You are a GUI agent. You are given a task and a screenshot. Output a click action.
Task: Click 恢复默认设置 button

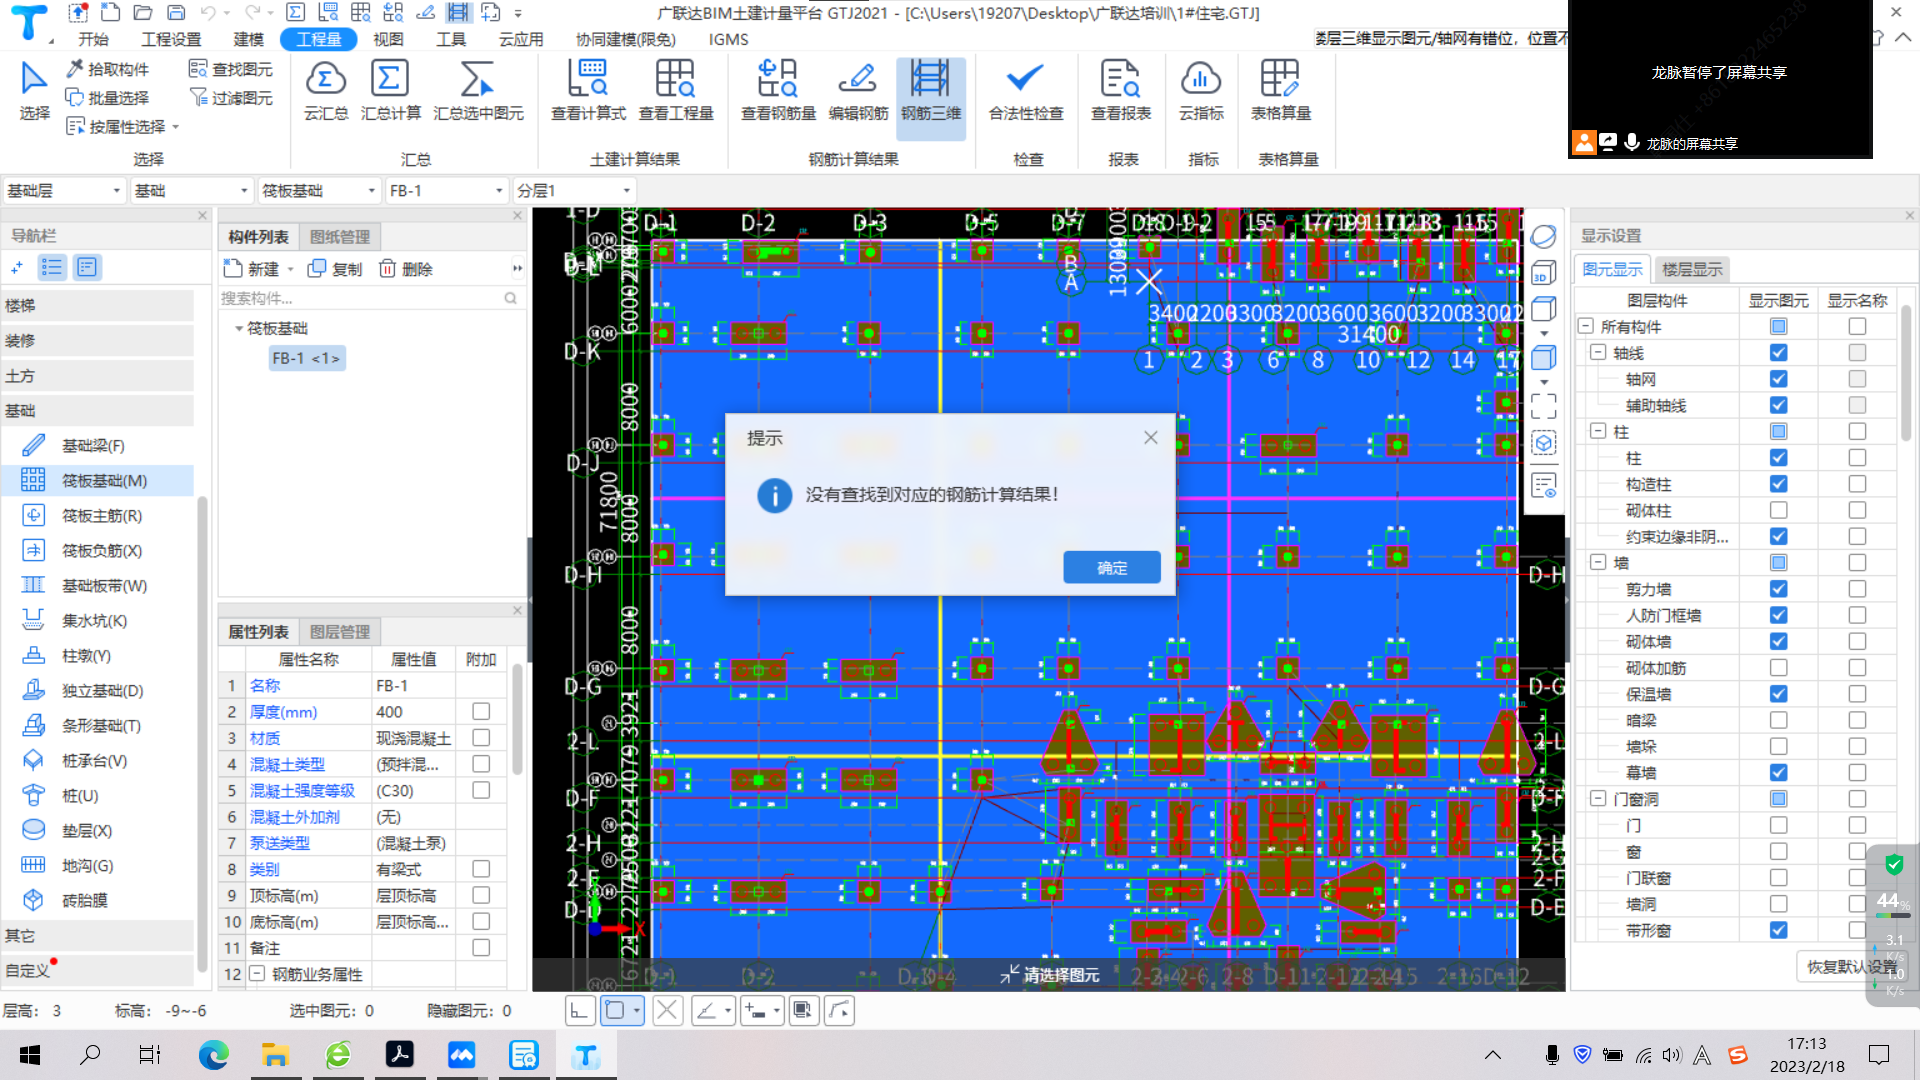(x=1852, y=966)
